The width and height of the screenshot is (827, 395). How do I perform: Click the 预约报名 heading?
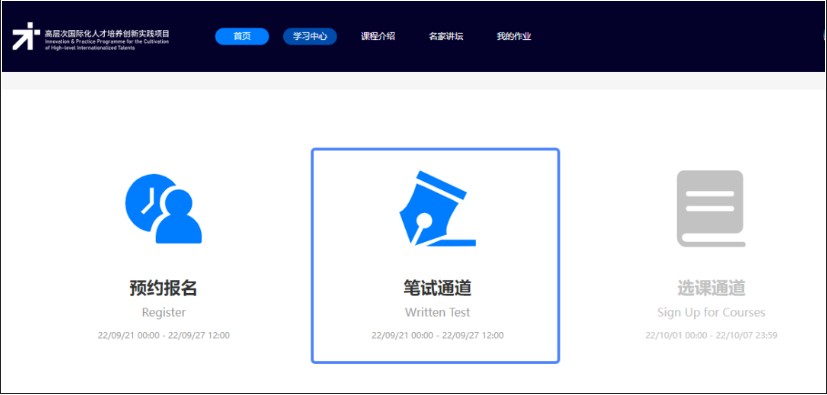164,288
